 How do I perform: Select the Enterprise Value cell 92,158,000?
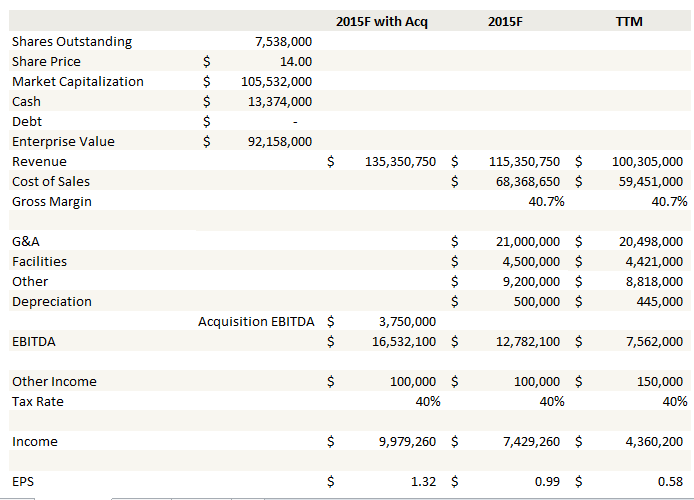pyautogui.click(x=279, y=141)
